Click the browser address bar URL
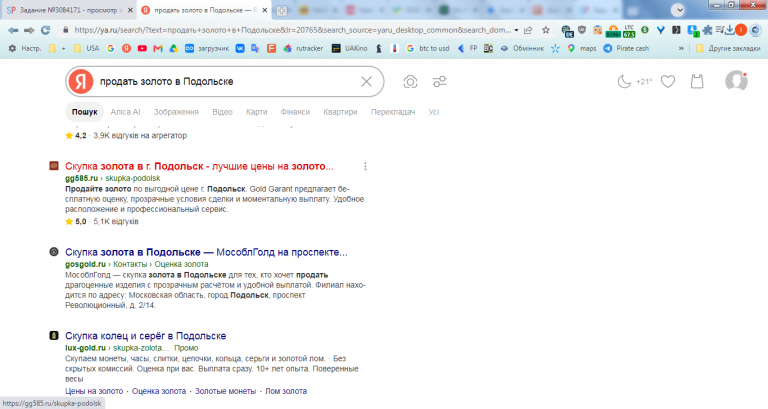This screenshot has height=409, width=768. (x=292, y=30)
